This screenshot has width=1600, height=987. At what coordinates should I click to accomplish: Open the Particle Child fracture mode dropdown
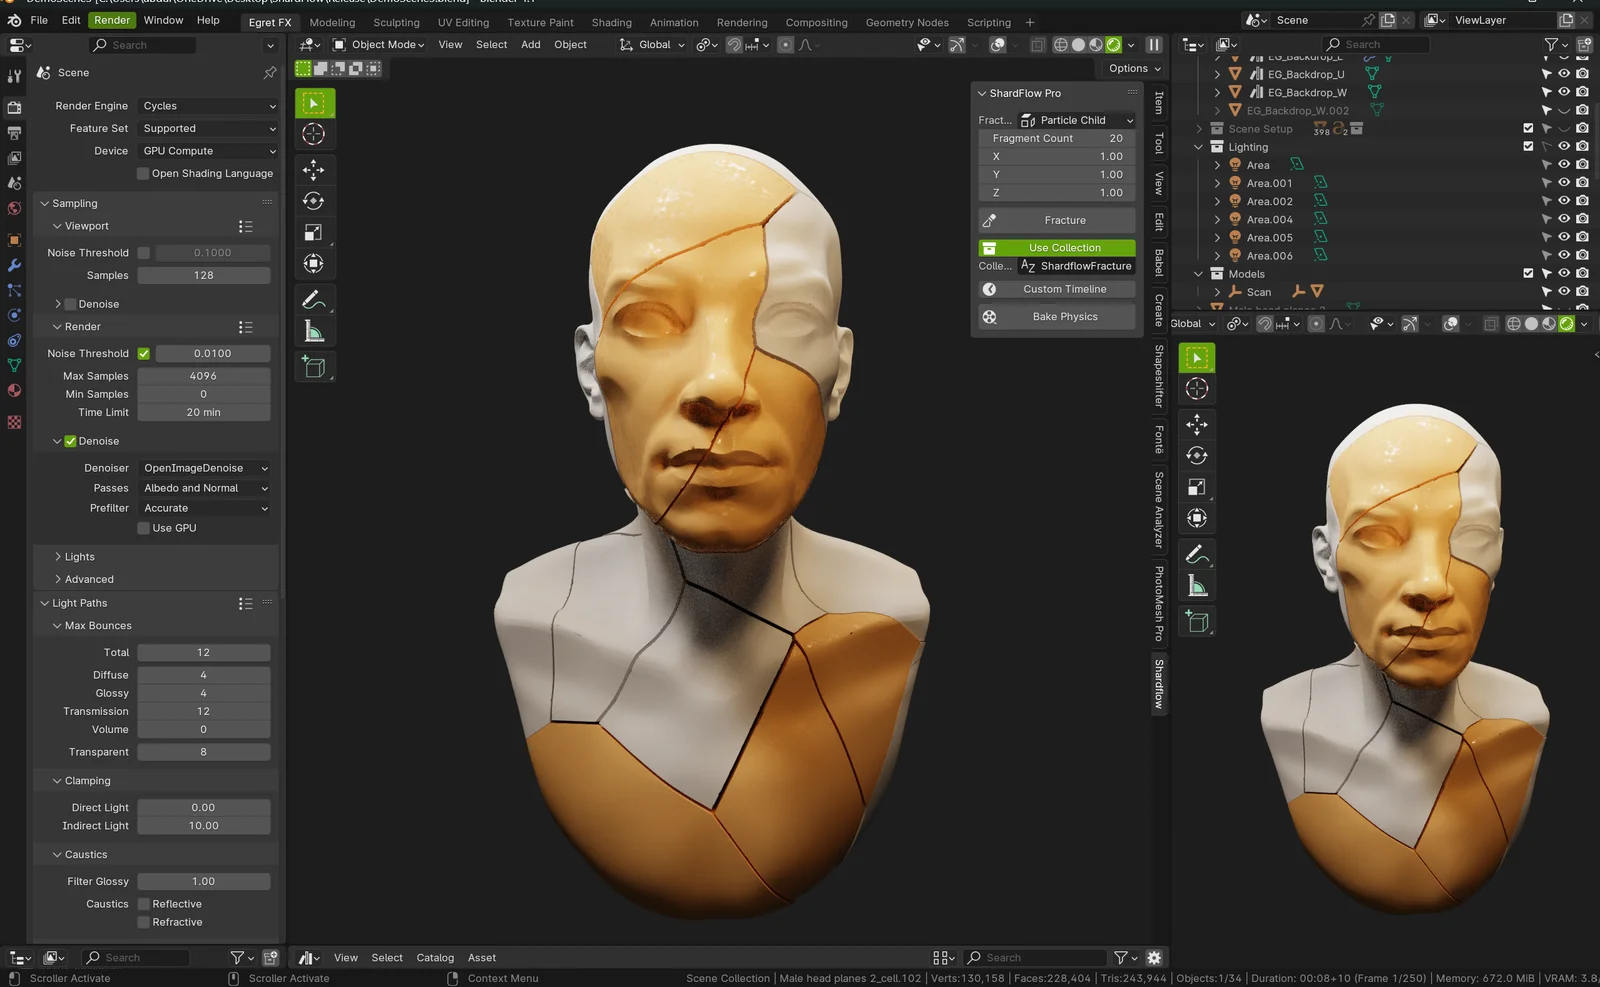point(1075,119)
